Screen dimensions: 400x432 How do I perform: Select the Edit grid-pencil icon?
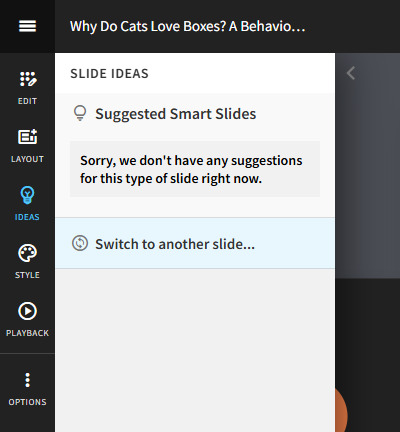click(x=28, y=79)
